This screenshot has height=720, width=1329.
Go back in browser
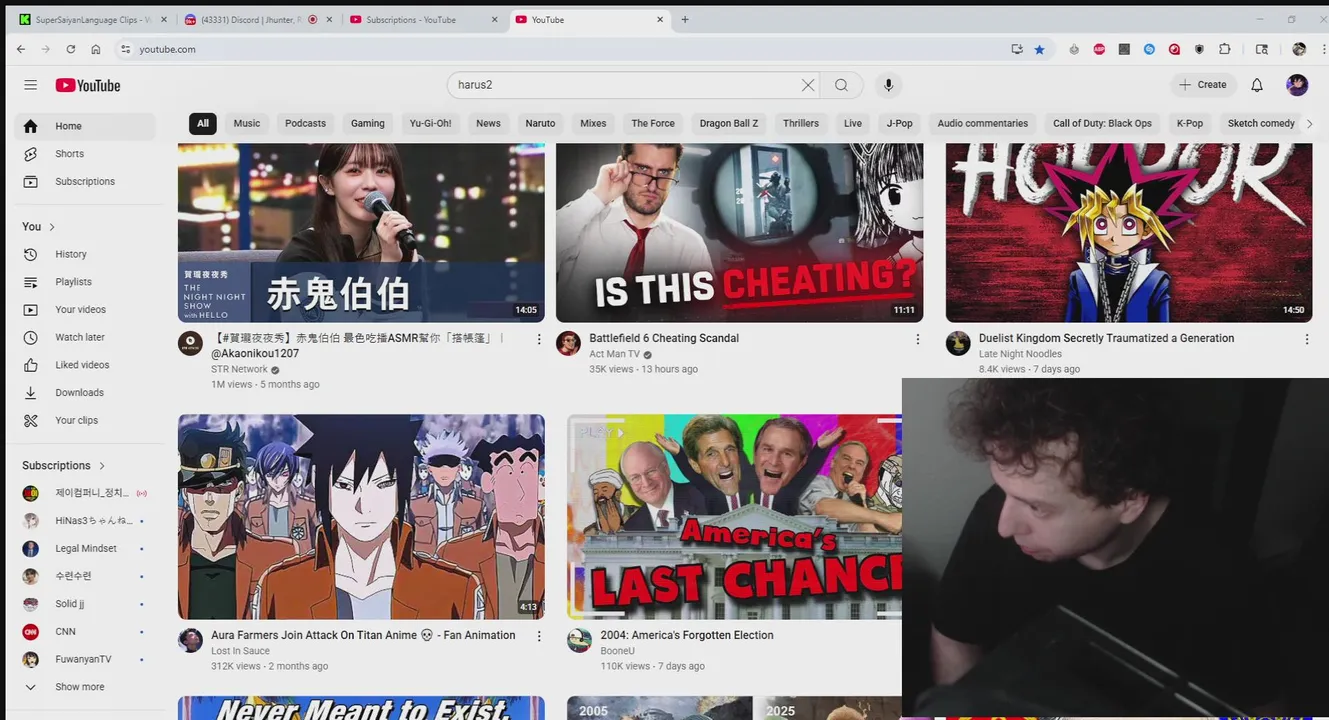pyautogui.click(x=21, y=49)
